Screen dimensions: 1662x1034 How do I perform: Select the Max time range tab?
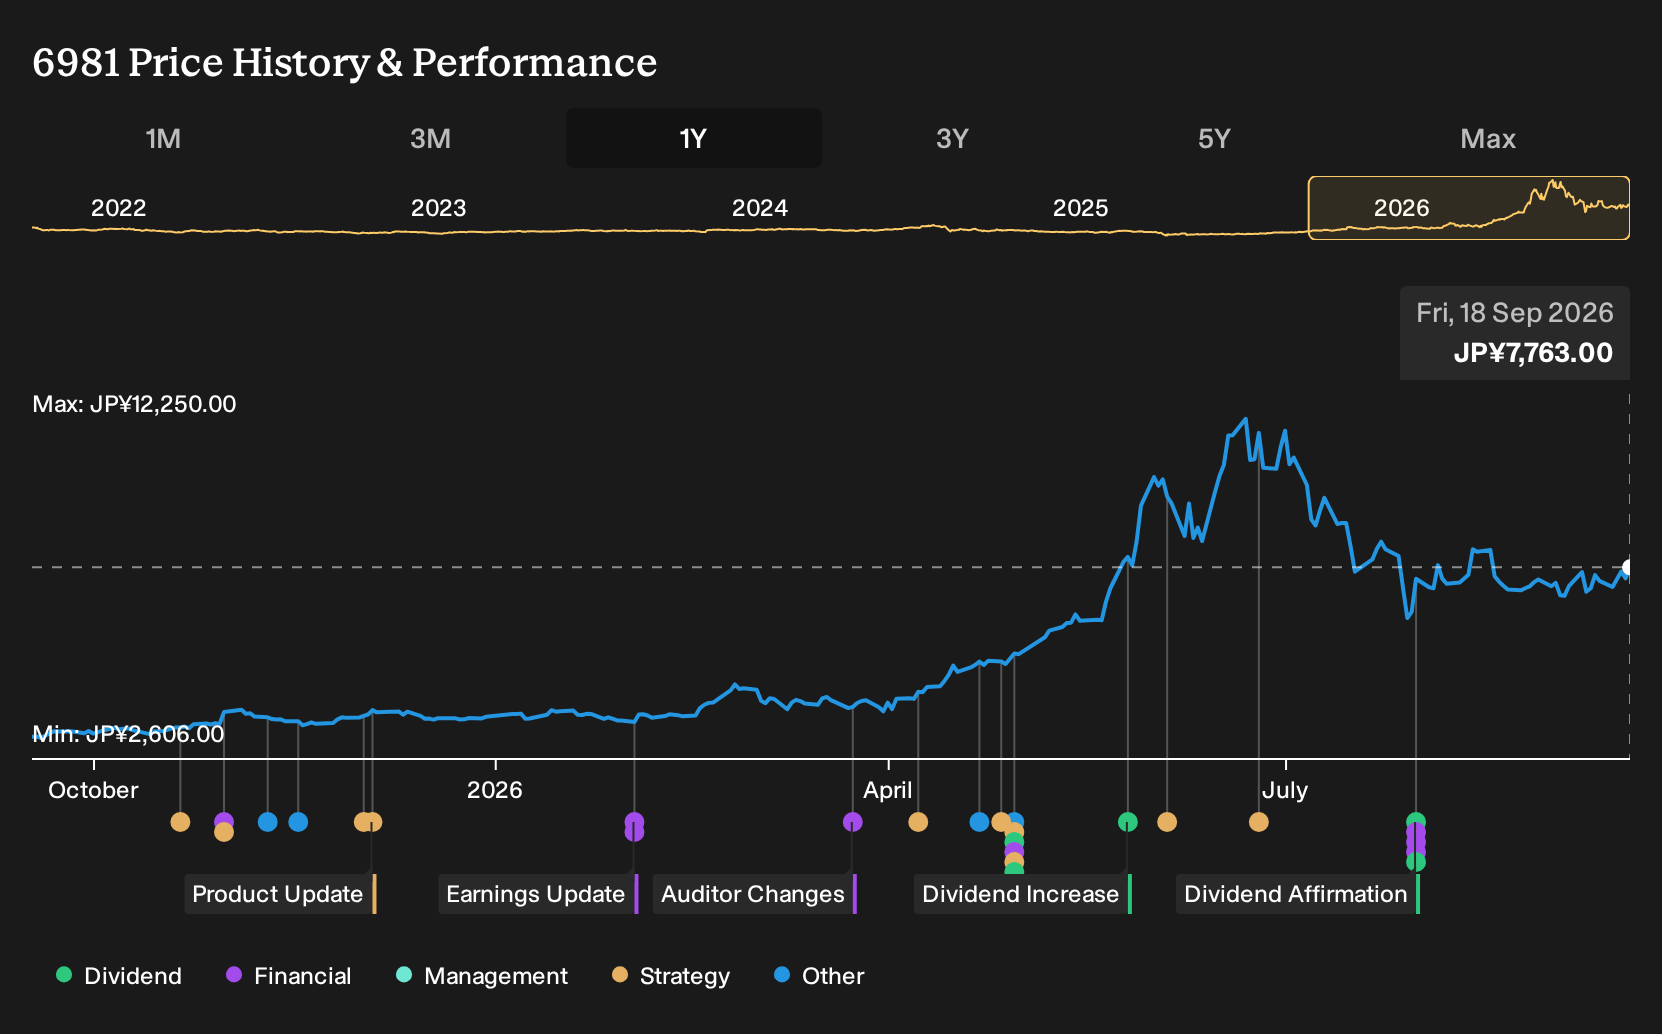pyautogui.click(x=1488, y=138)
